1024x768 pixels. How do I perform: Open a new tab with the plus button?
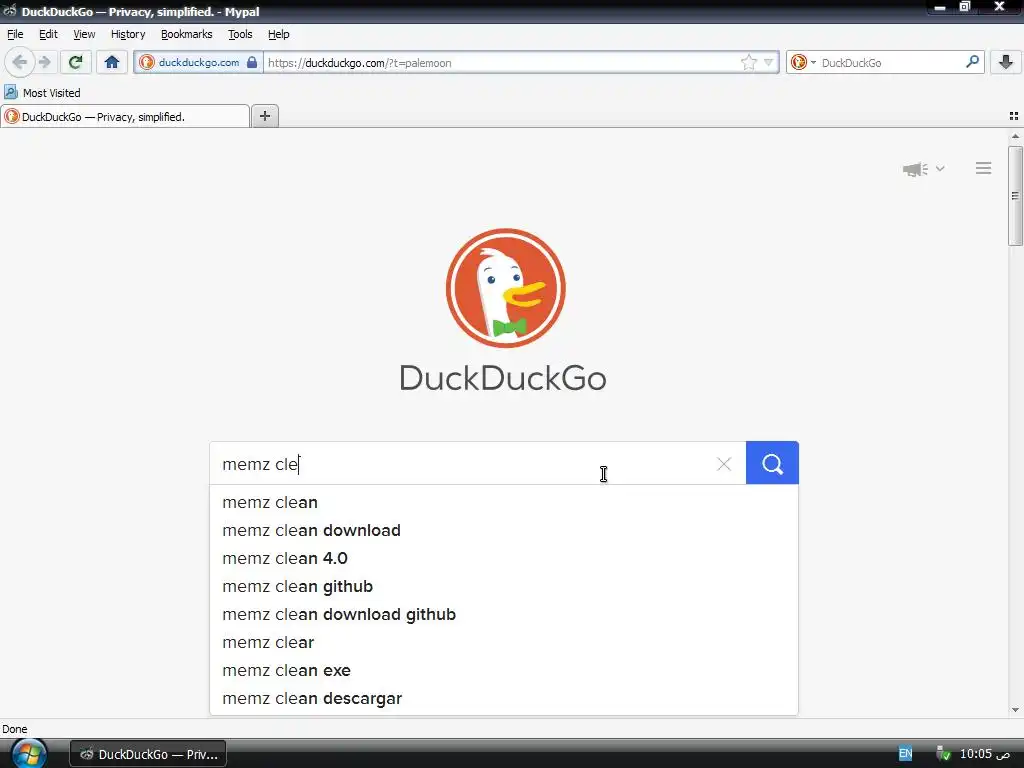[264, 116]
